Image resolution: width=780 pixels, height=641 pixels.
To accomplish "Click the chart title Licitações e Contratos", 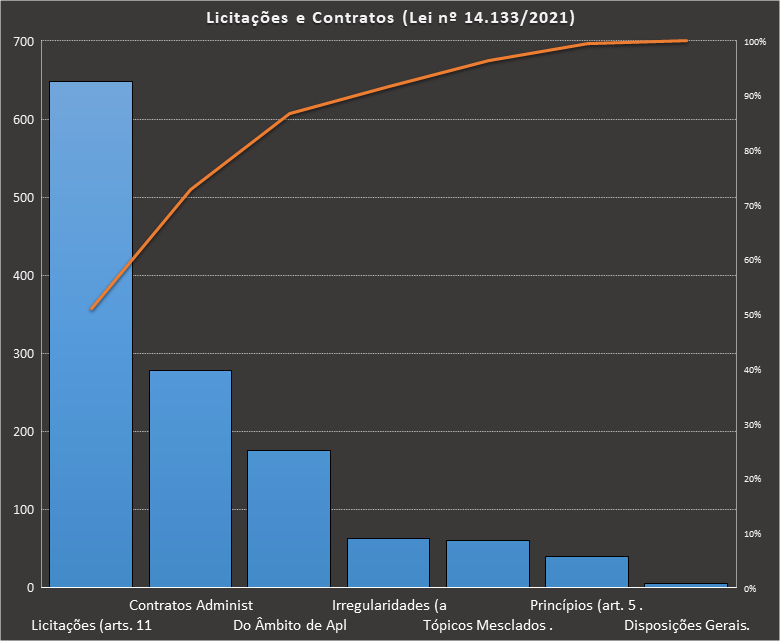I will (390, 18).
